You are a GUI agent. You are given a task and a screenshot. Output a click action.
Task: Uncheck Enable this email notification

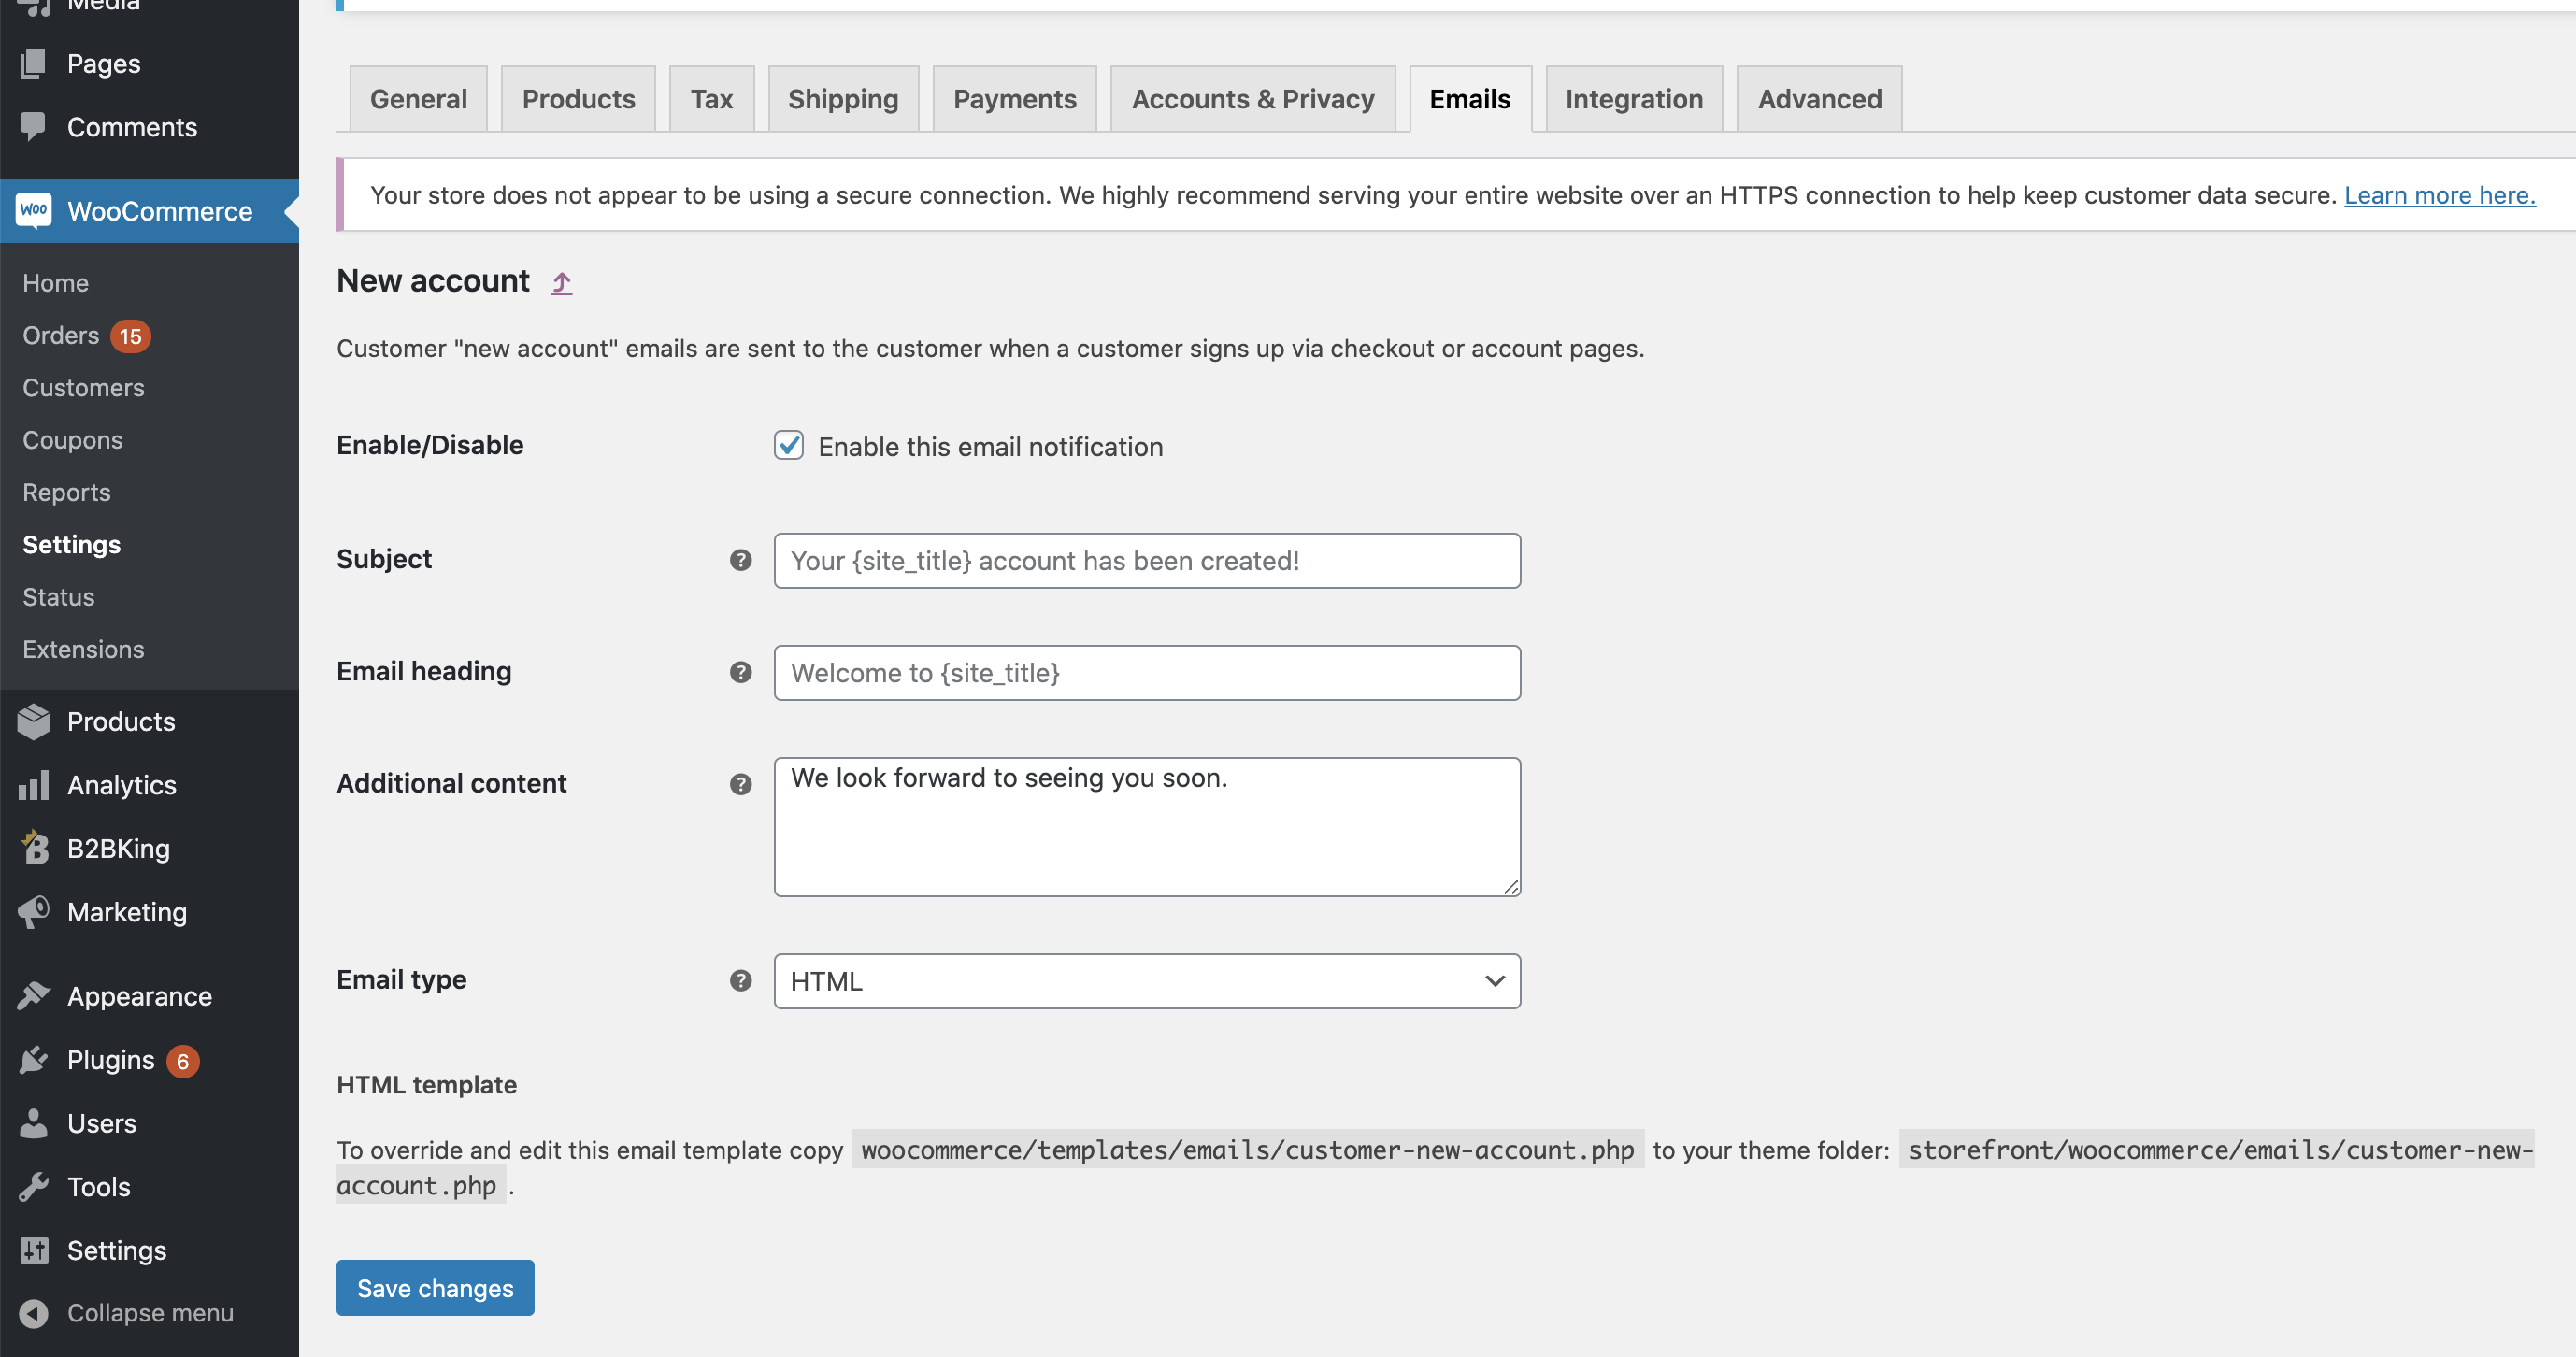pos(789,445)
